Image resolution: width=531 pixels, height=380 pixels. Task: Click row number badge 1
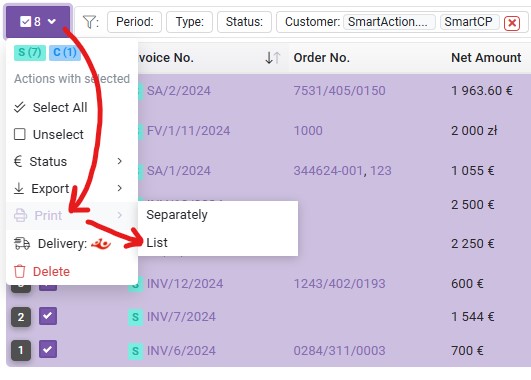coord(21,350)
